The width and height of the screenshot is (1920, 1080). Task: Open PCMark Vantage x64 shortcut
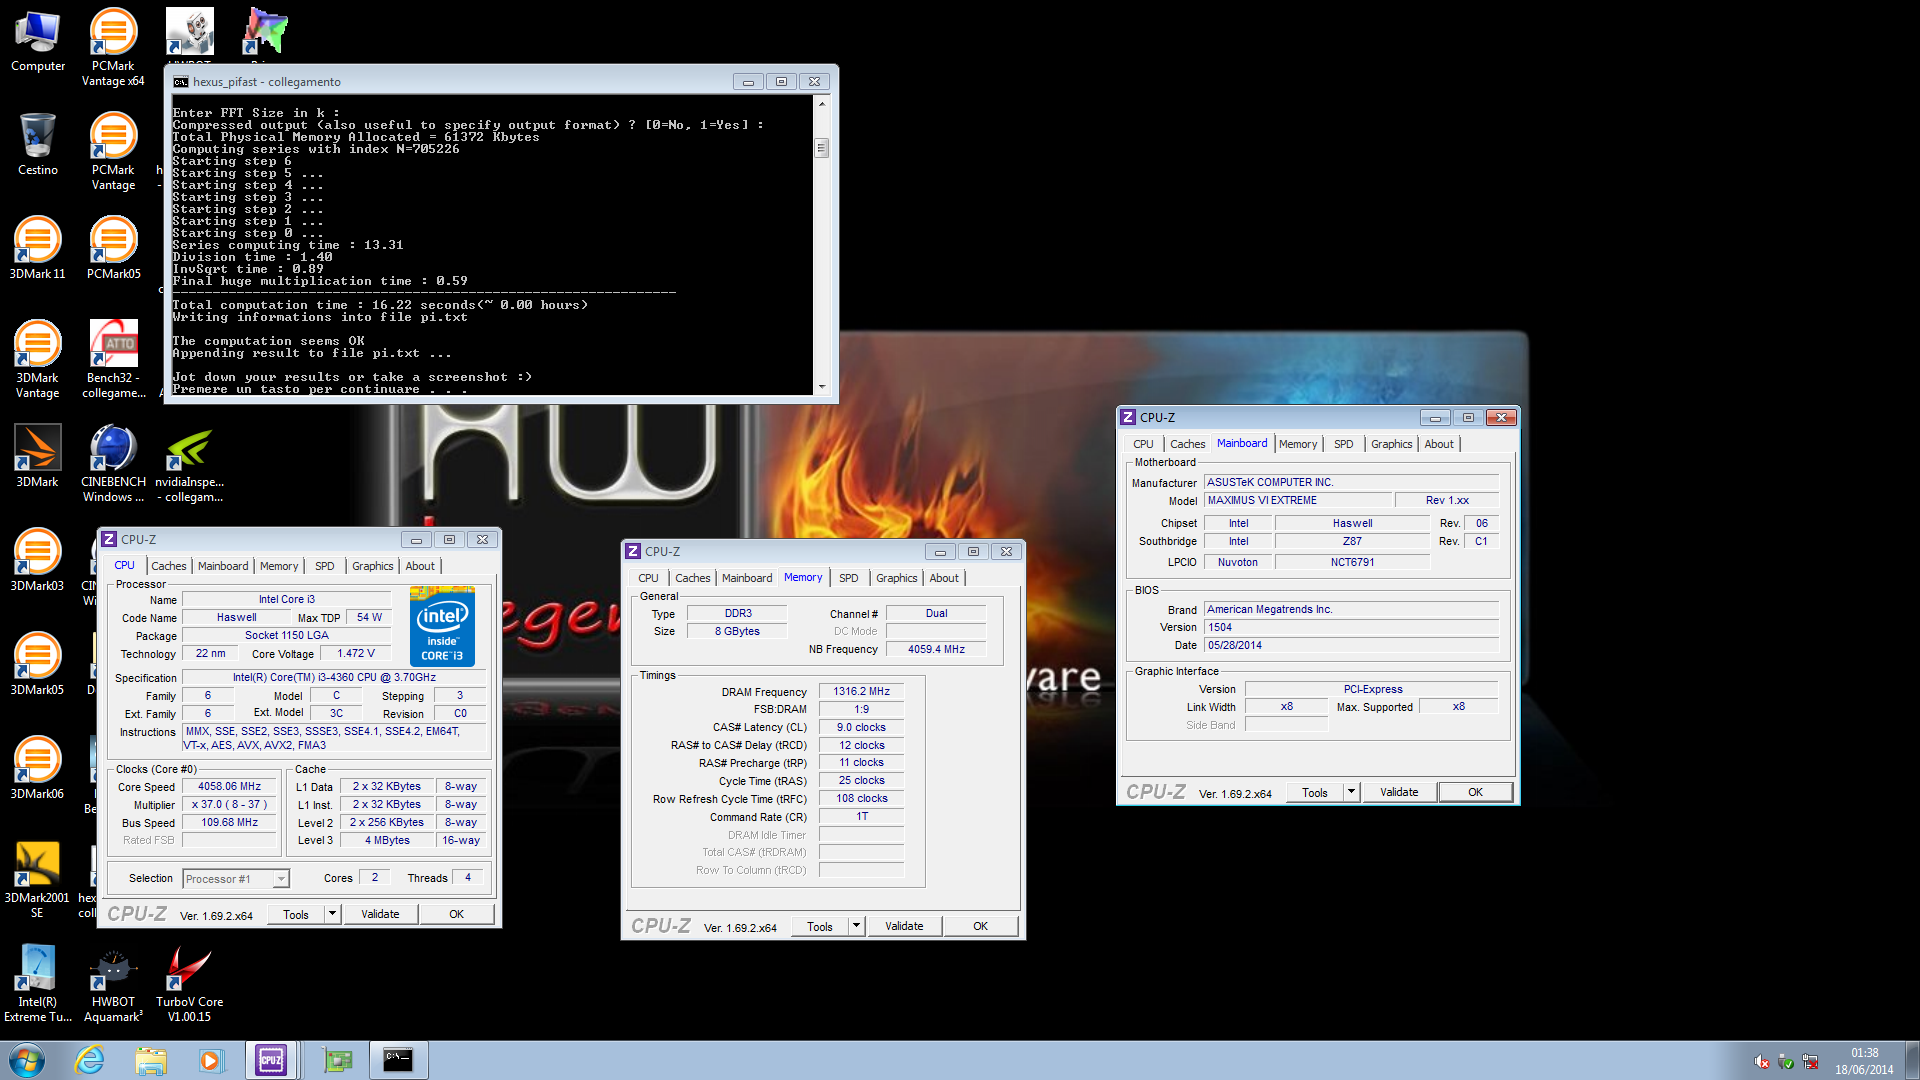pyautogui.click(x=113, y=48)
